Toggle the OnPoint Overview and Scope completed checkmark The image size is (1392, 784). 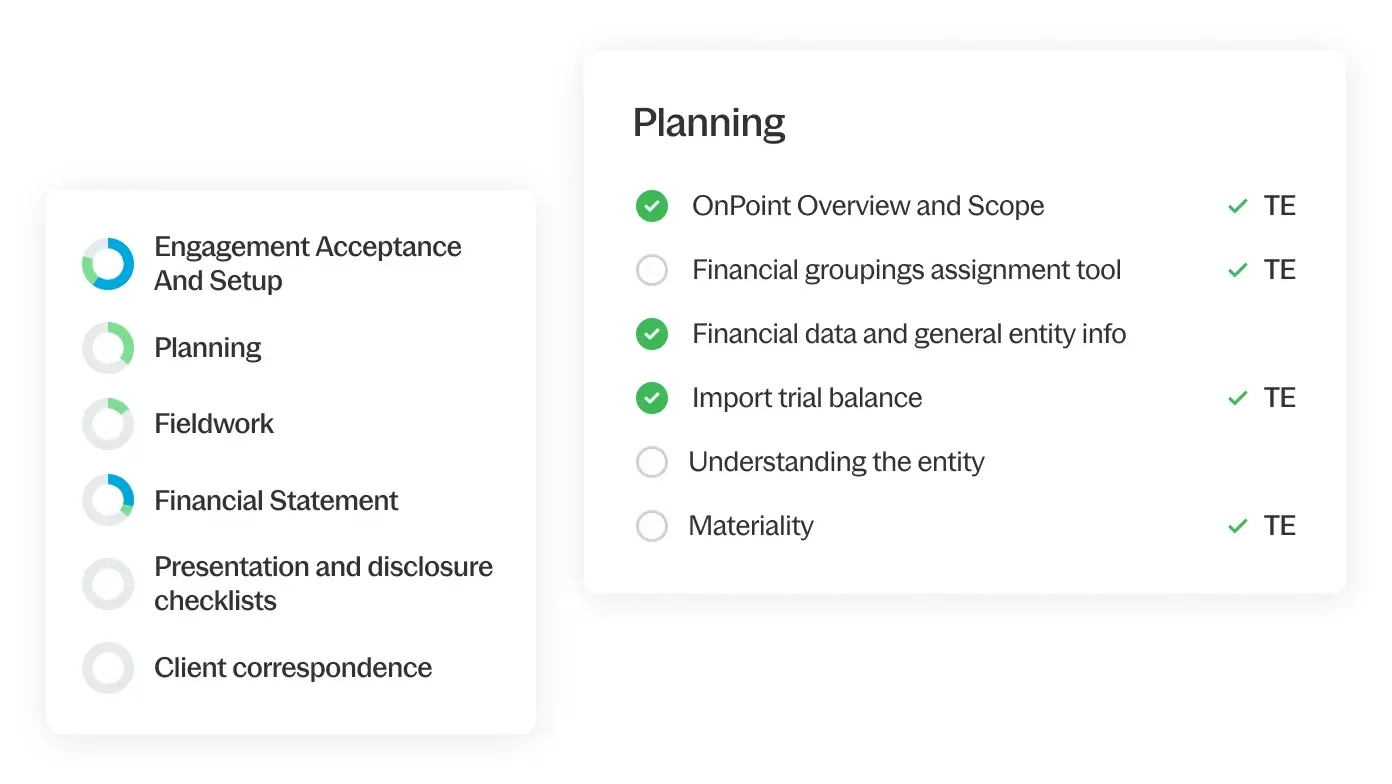[x=652, y=206]
